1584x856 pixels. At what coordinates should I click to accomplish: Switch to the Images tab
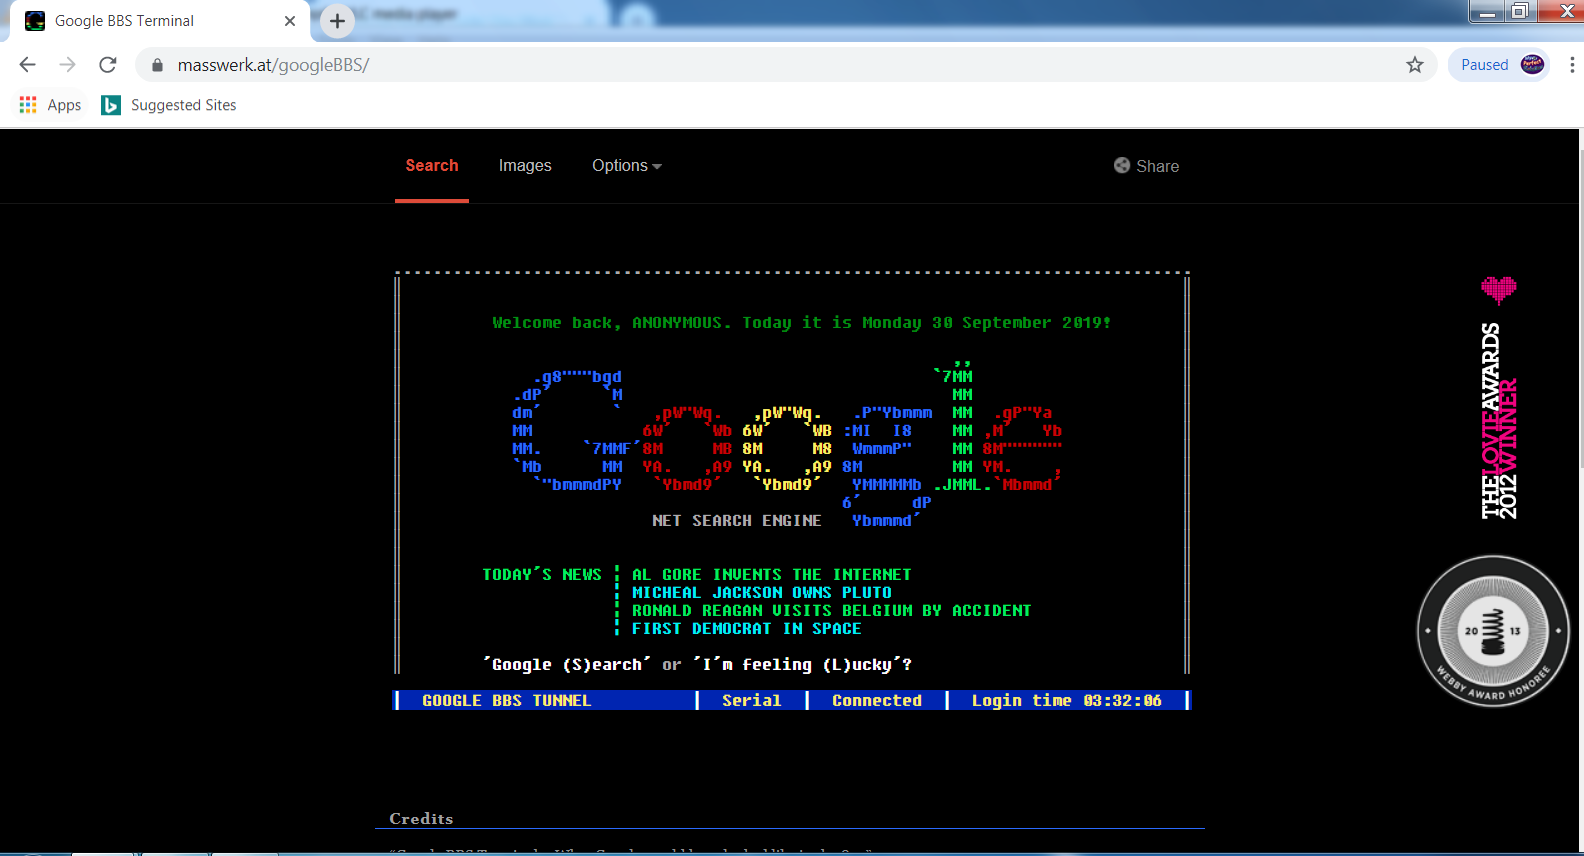525,166
